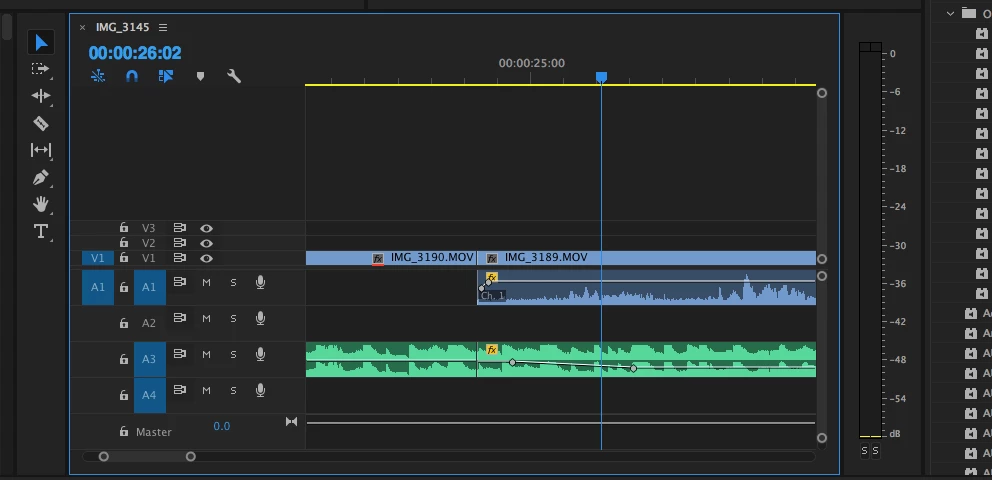The height and width of the screenshot is (480, 992).
Task: Click Master track output assignment icon
Action: pos(291,422)
